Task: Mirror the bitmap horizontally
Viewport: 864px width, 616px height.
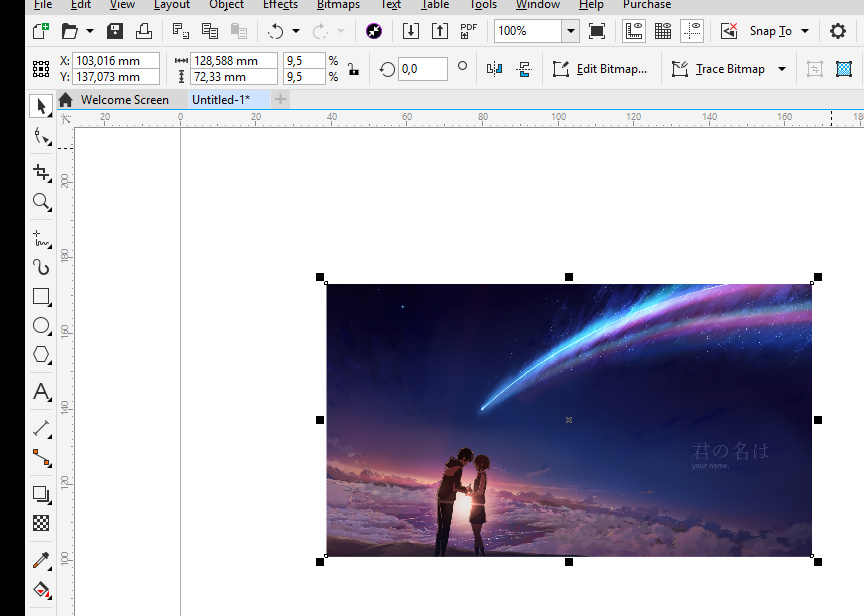Action: coord(494,69)
